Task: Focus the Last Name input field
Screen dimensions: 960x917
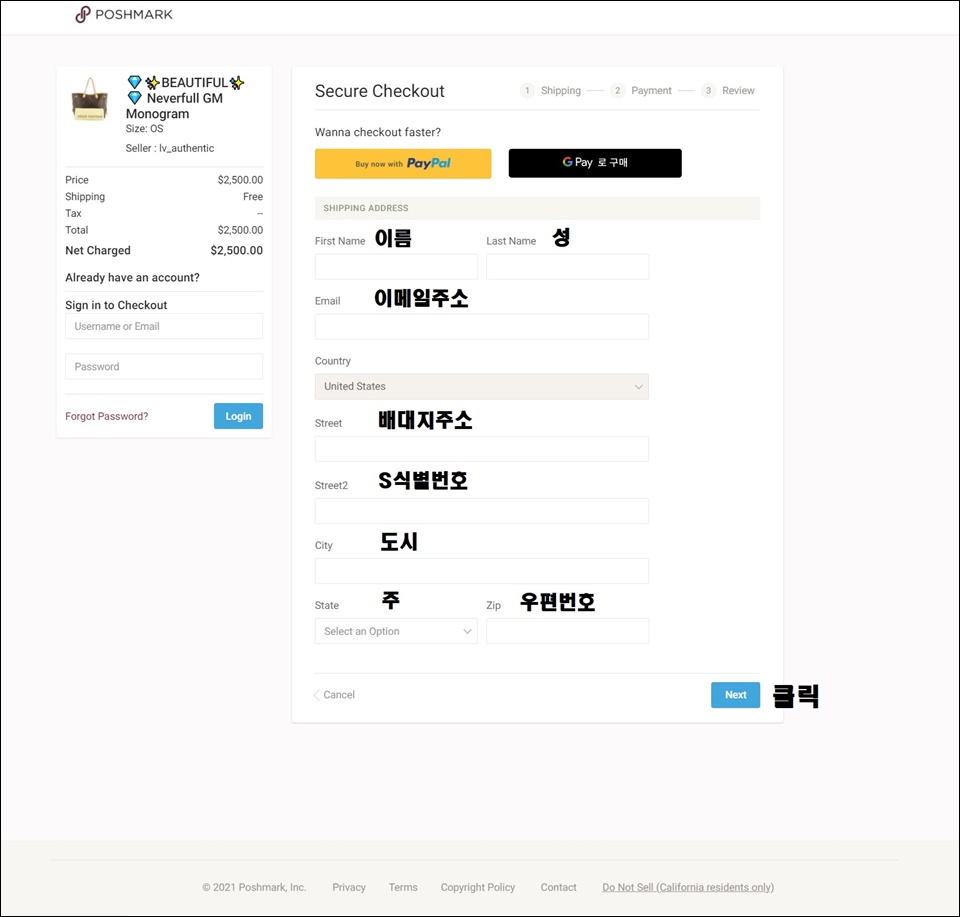Action: click(x=568, y=267)
